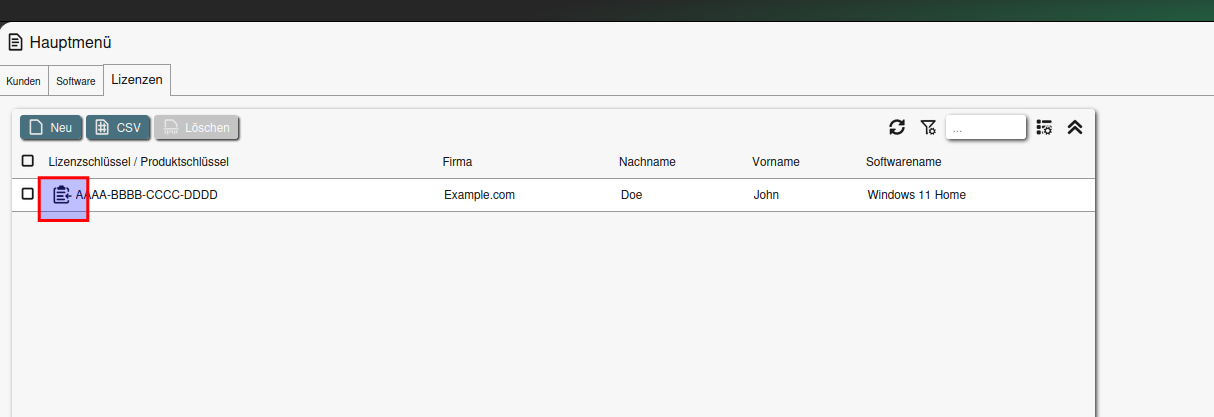Switch to the Software tab
The width and height of the screenshot is (1214, 417).
[x=76, y=81]
